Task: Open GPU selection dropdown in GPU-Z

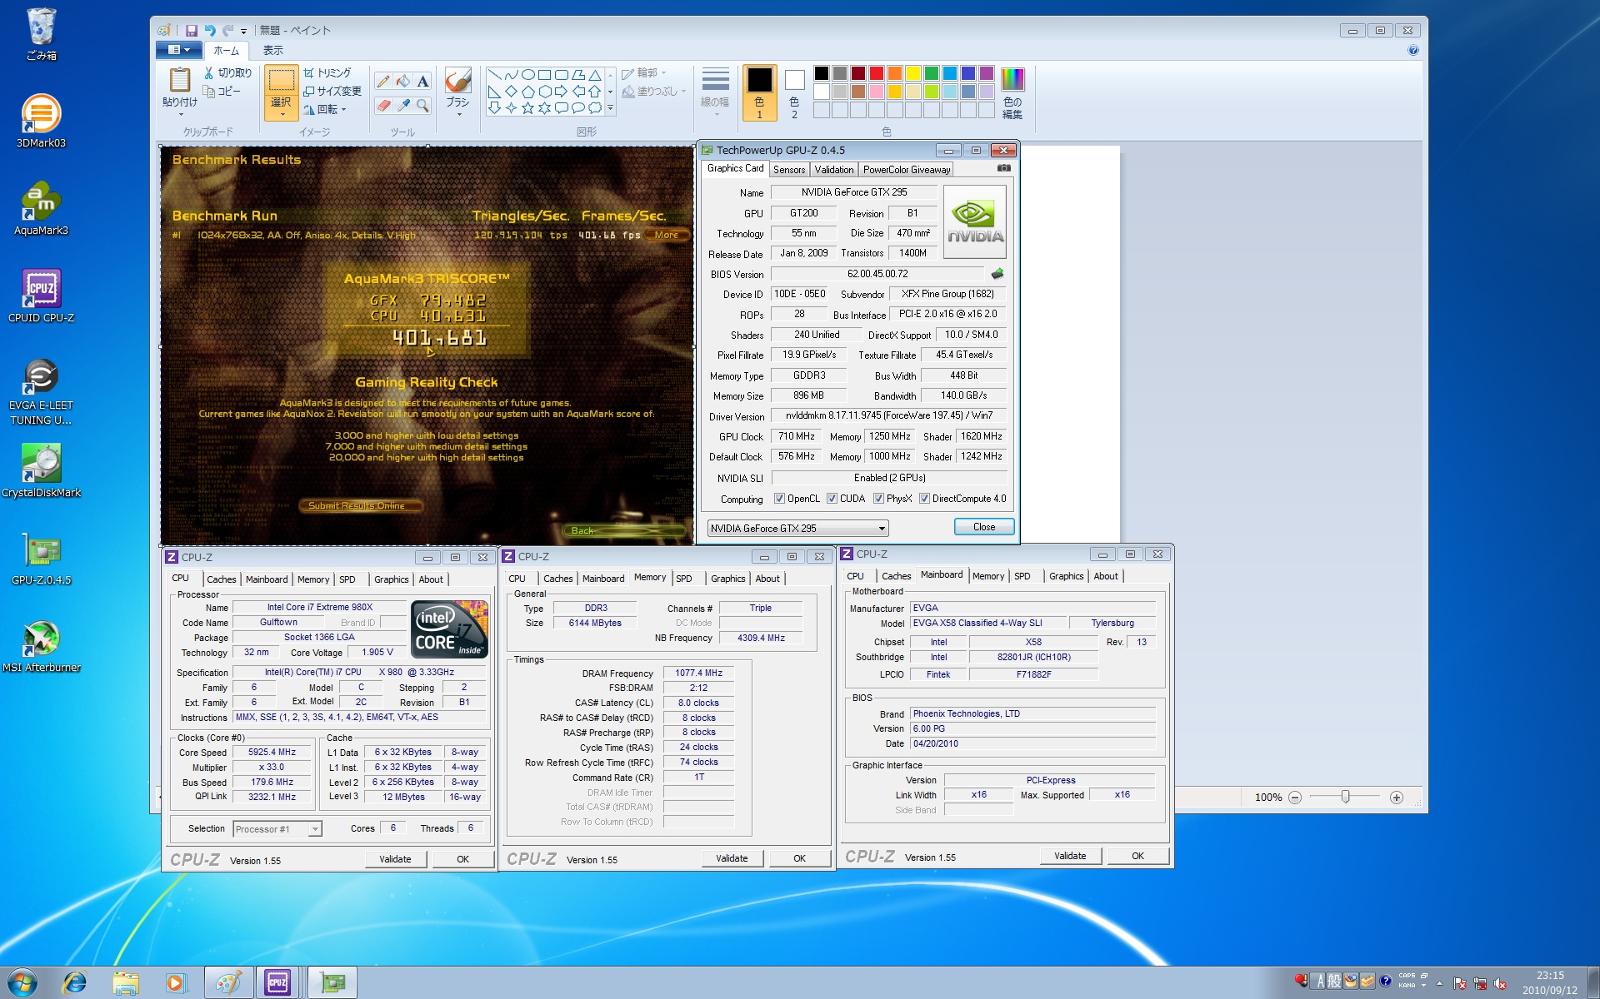Action: tap(797, 528)
